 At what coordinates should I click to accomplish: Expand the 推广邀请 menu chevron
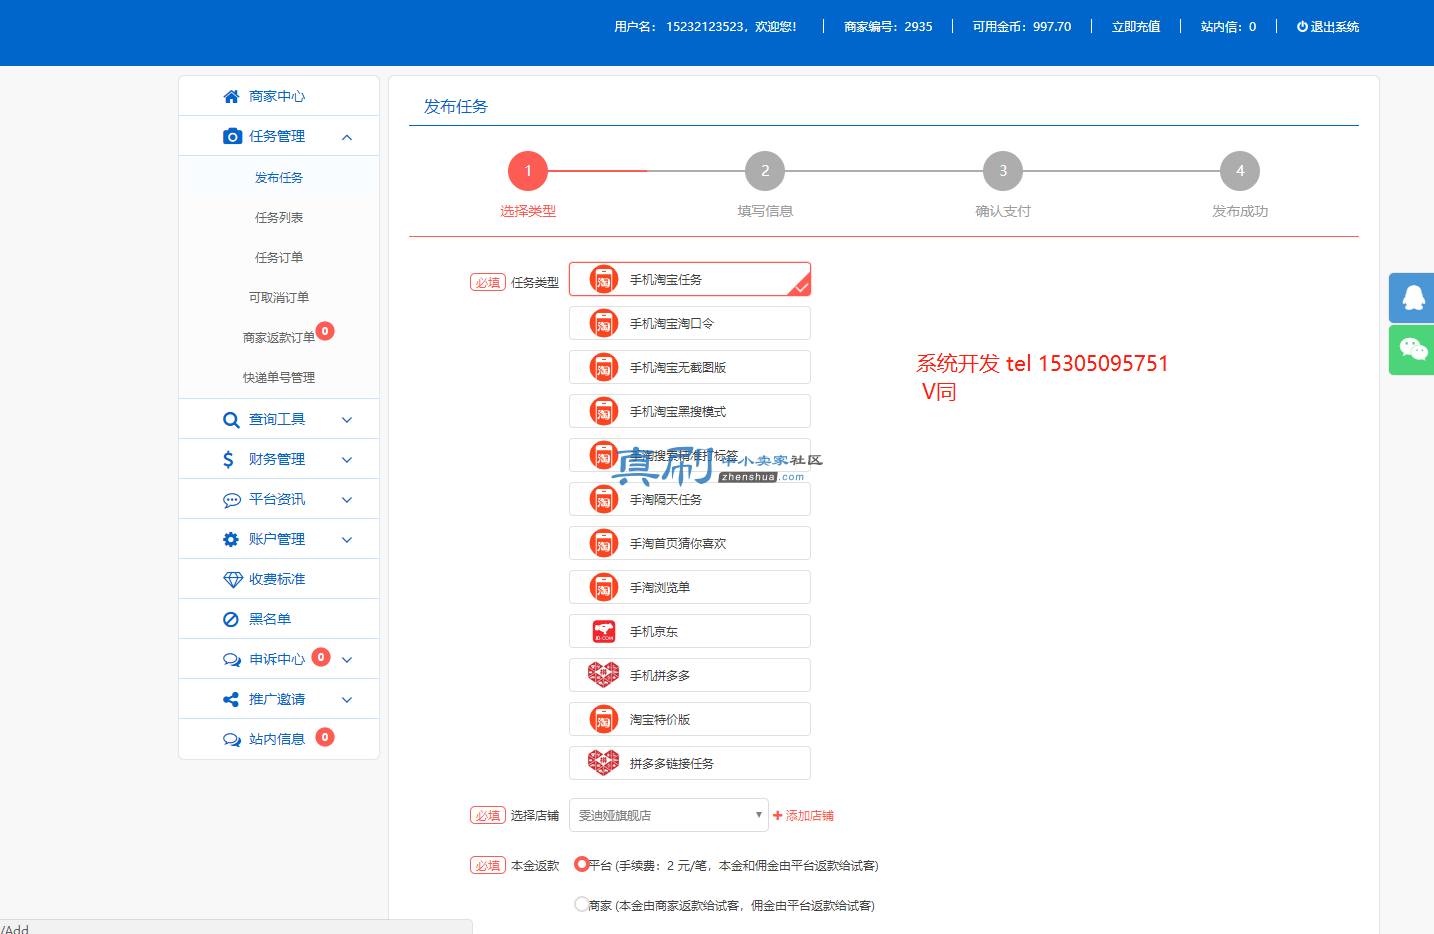coord(347,700)
